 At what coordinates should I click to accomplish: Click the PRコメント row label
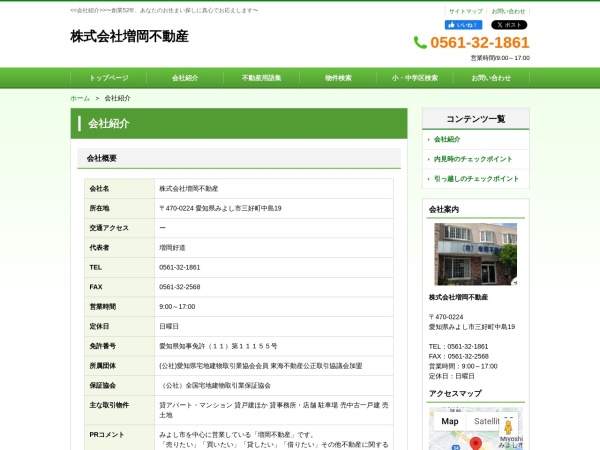pos(107,435)
